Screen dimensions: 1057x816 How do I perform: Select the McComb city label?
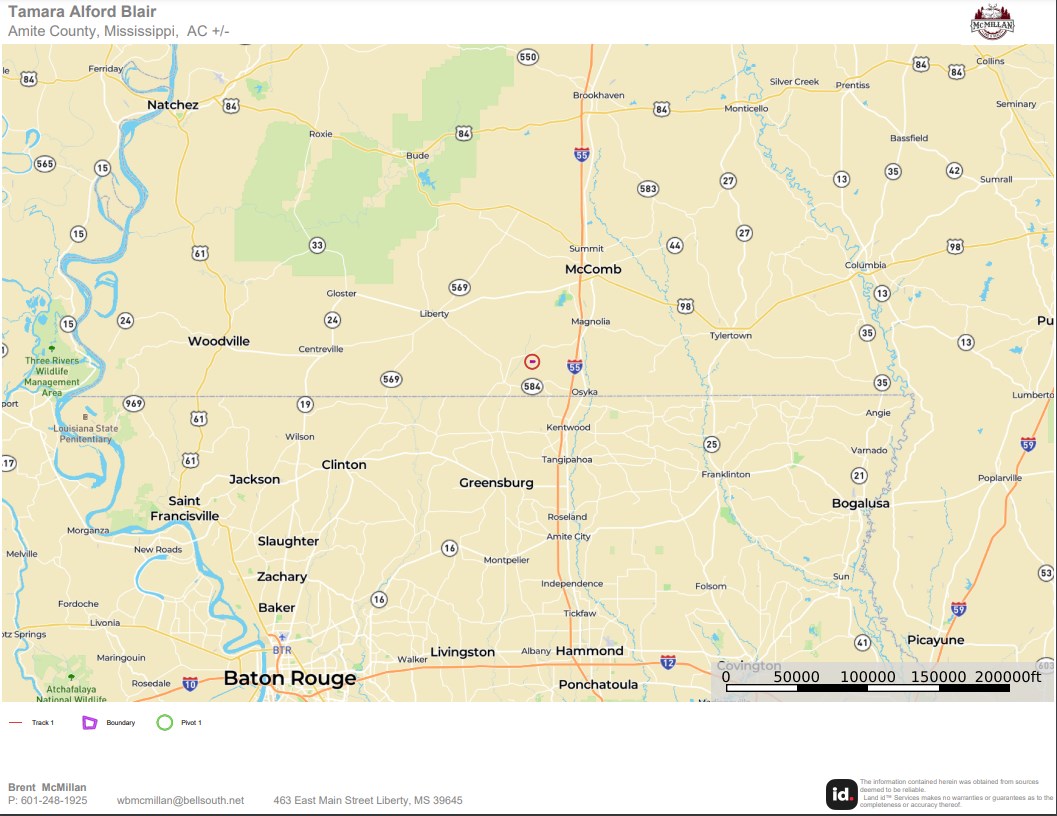coord(593,270)
